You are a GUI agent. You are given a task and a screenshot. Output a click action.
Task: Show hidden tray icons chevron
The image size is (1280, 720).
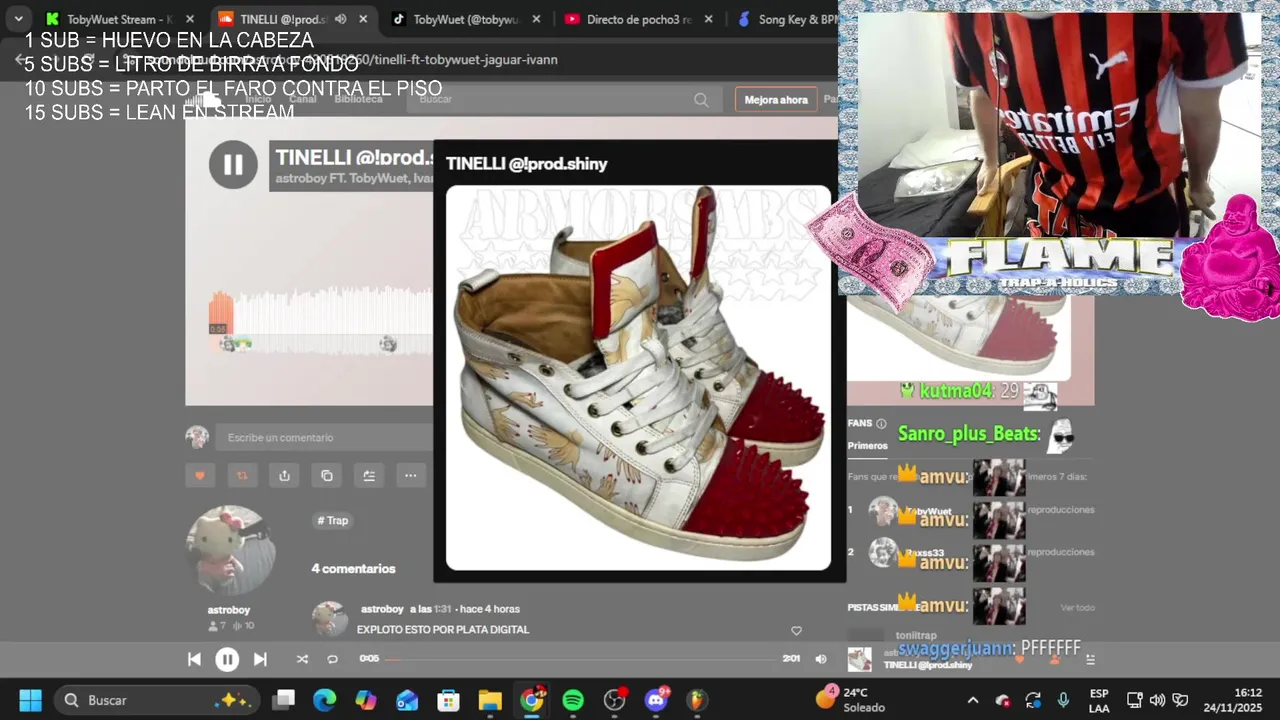point(973,700)
